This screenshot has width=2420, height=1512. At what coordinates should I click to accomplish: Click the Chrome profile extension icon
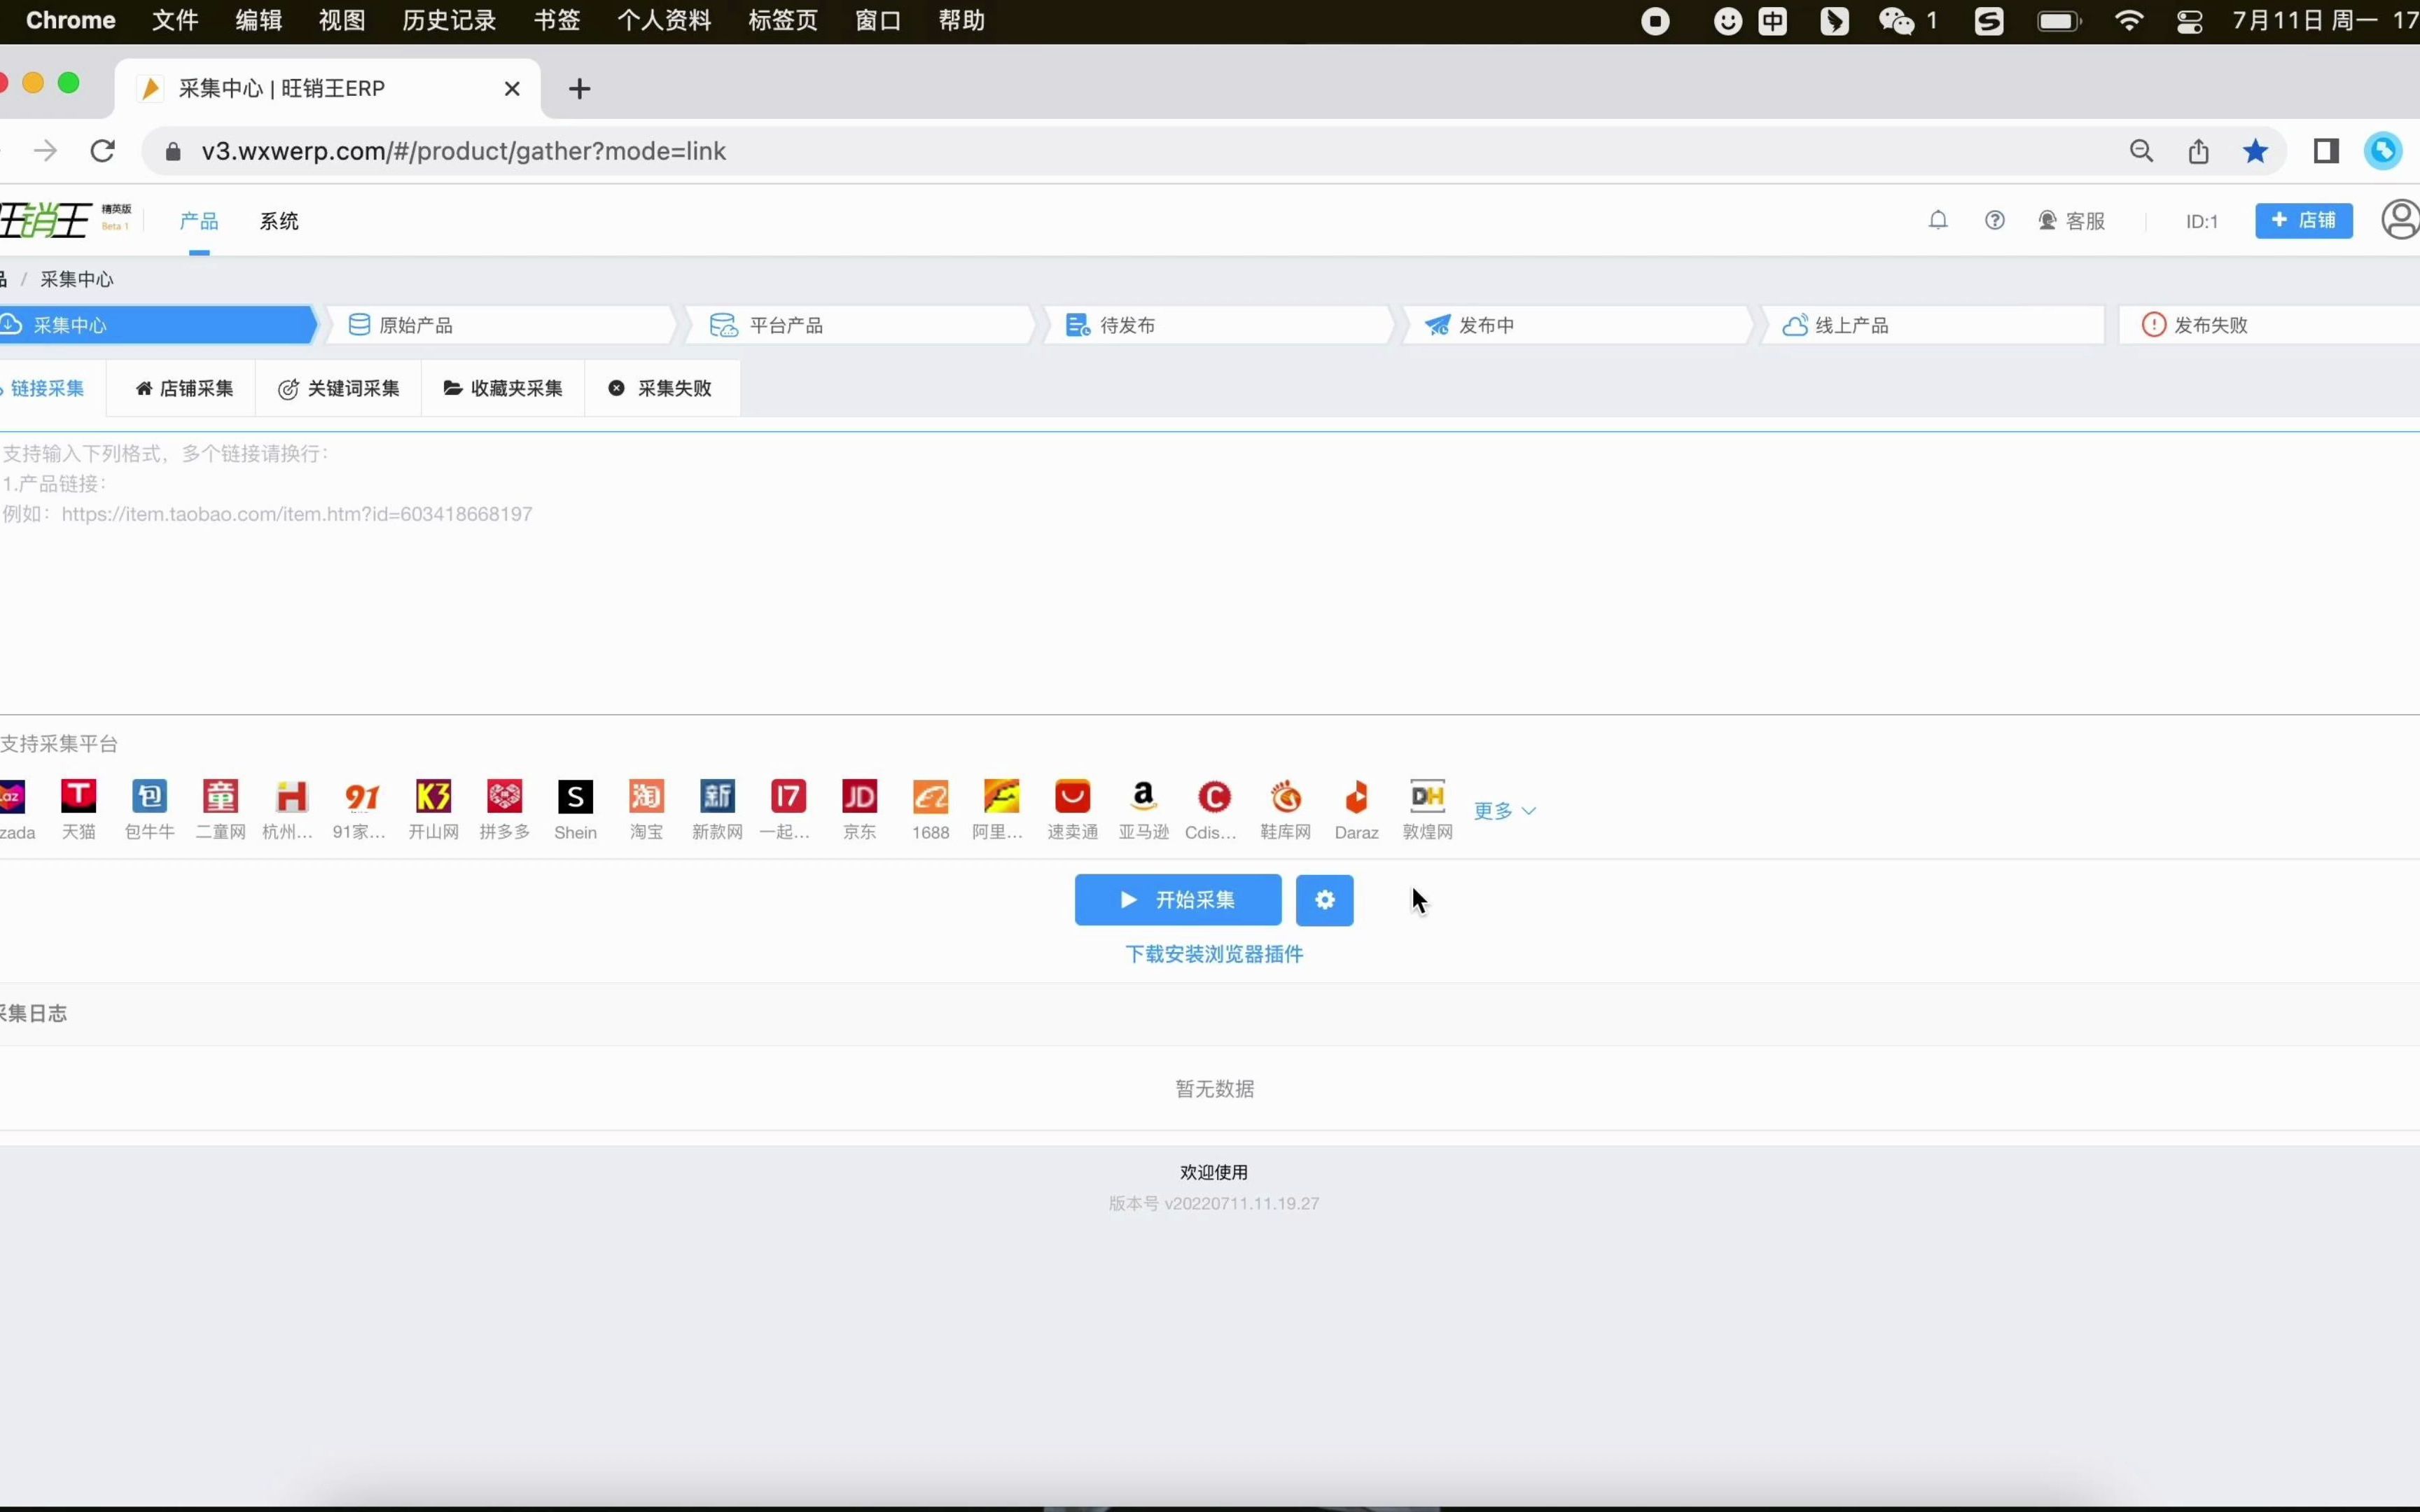(x=2383, y=151)
